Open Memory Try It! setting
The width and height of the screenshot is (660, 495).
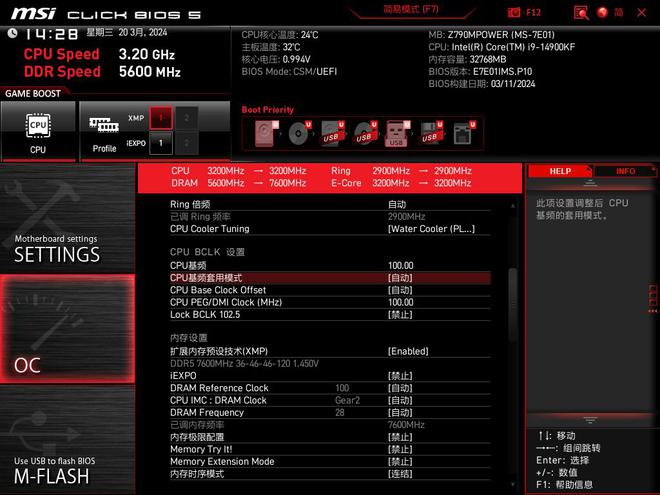tap(330, 449)
